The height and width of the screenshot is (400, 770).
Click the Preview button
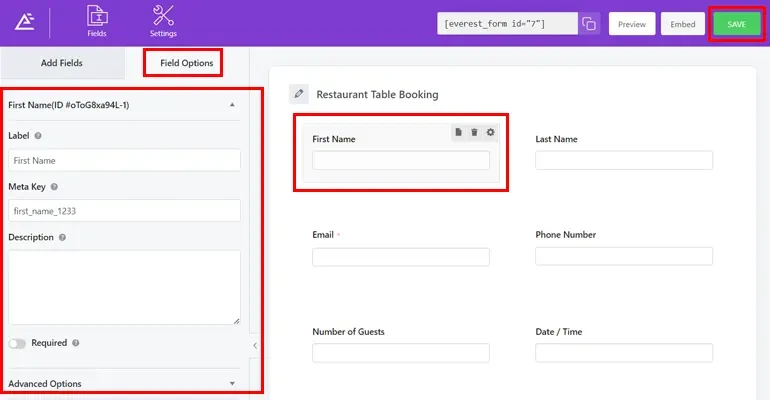pyautogui.click(x=631, y=24)
